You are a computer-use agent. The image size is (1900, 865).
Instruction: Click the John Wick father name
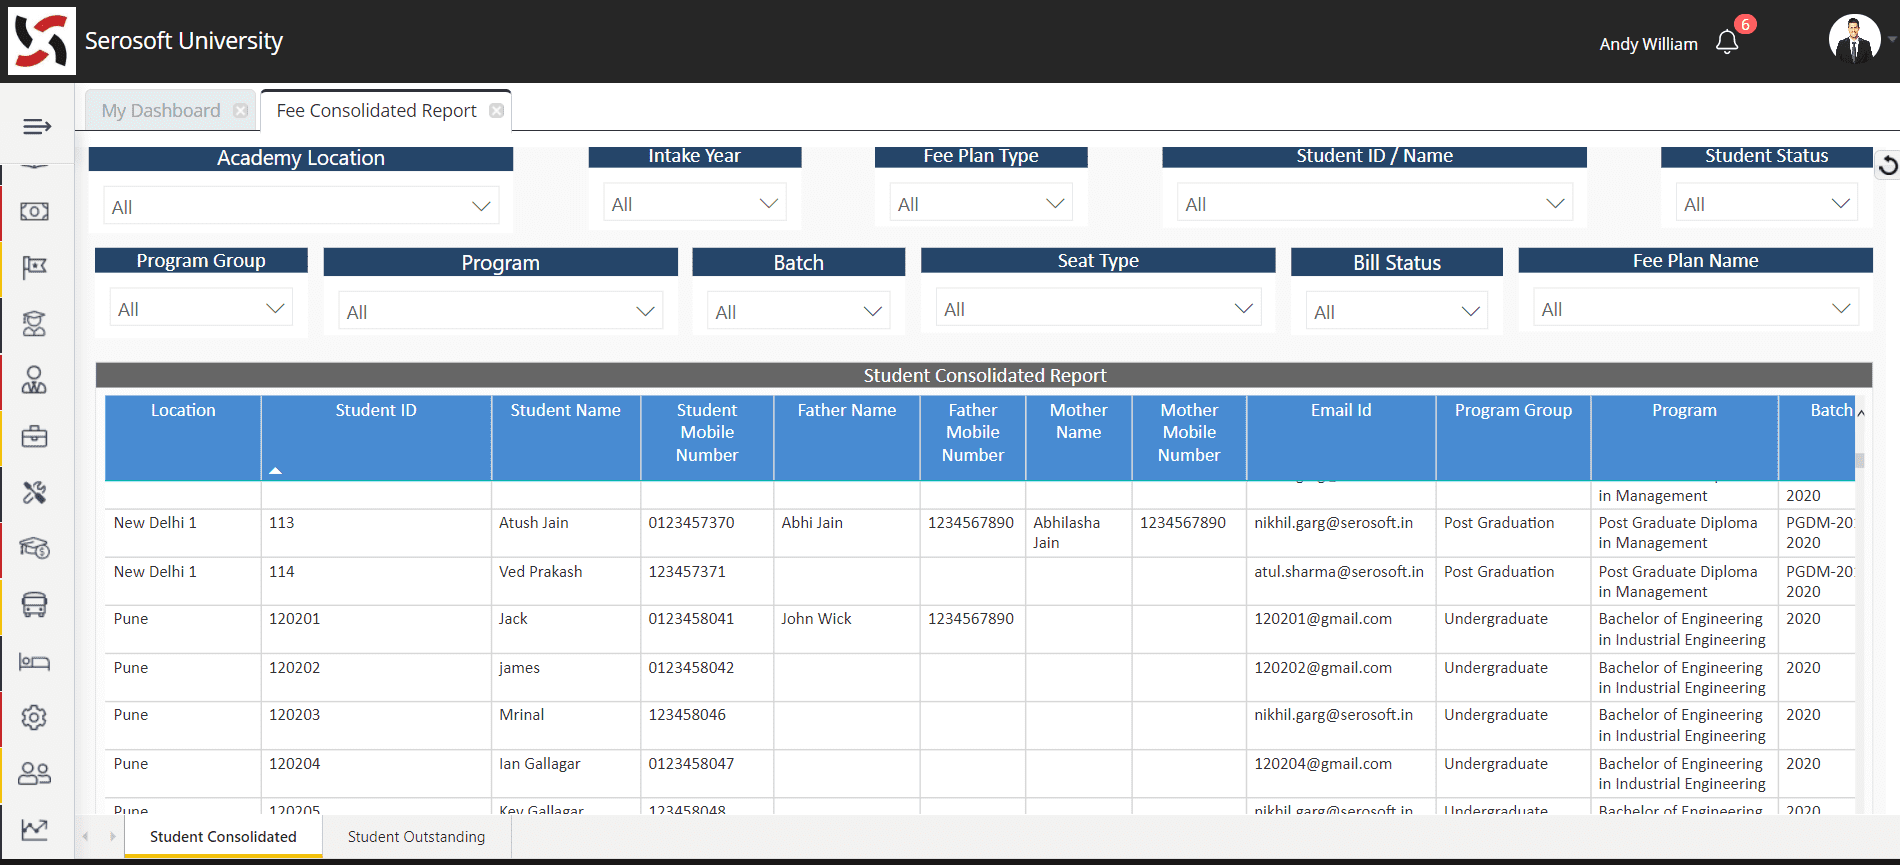816,619
